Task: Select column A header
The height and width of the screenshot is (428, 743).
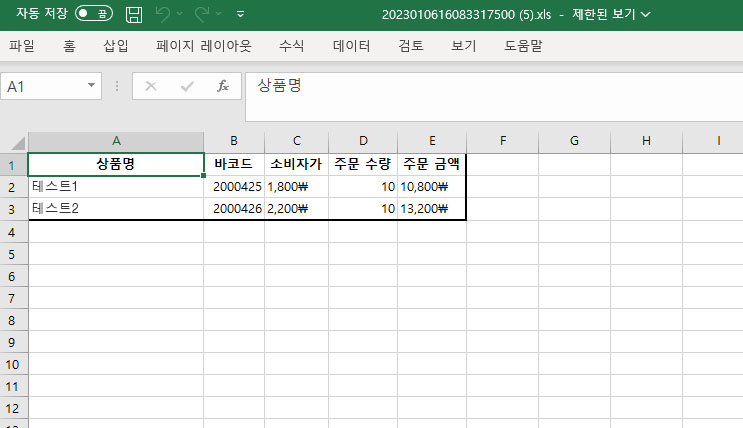Action: tap(116, 141)
